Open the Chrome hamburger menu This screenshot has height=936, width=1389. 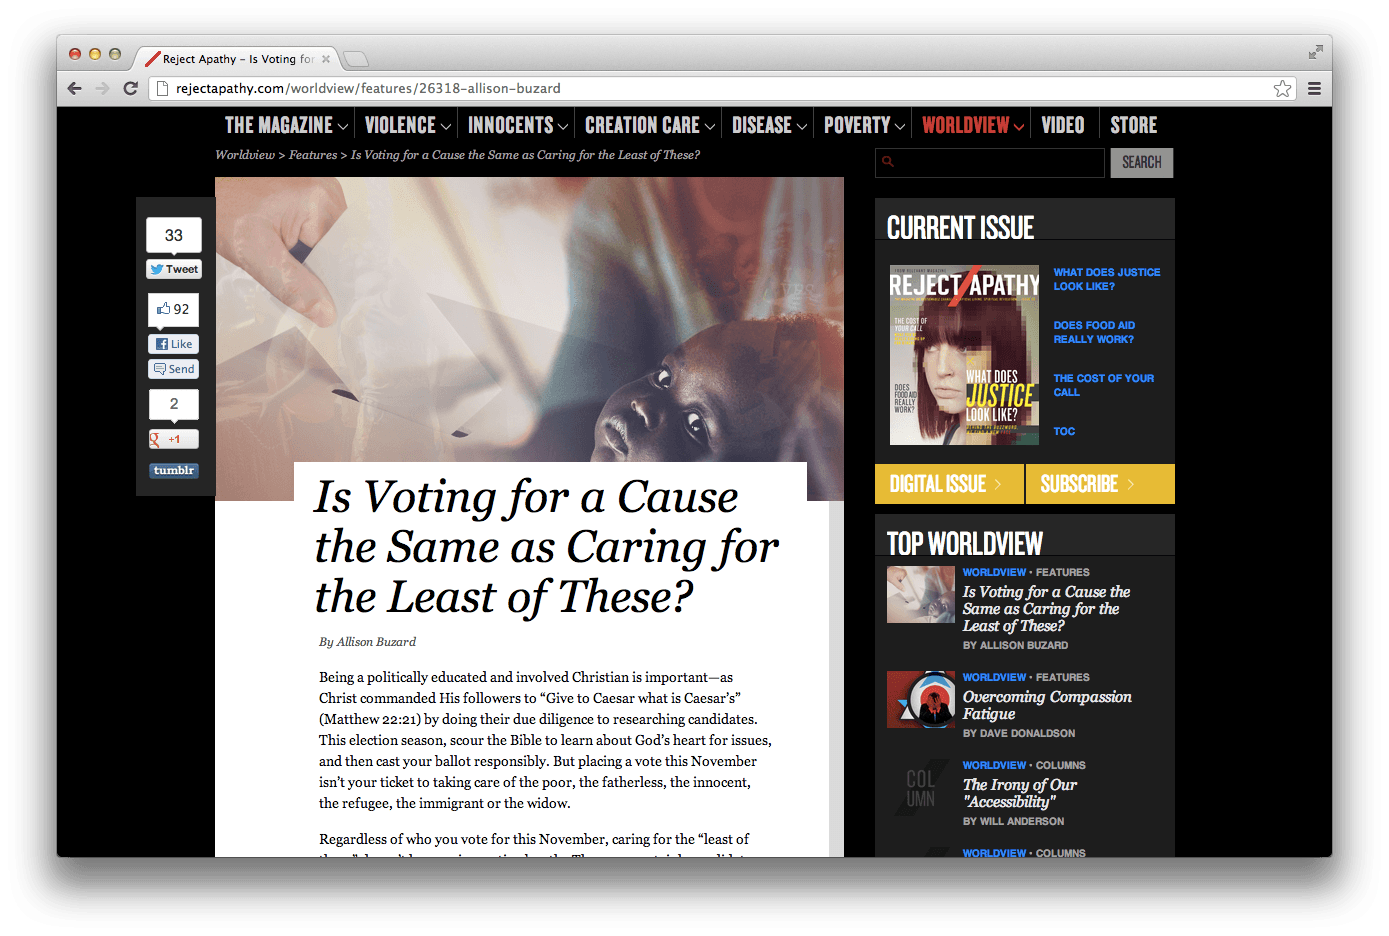pyautogui.click(x=1314, y=89)
